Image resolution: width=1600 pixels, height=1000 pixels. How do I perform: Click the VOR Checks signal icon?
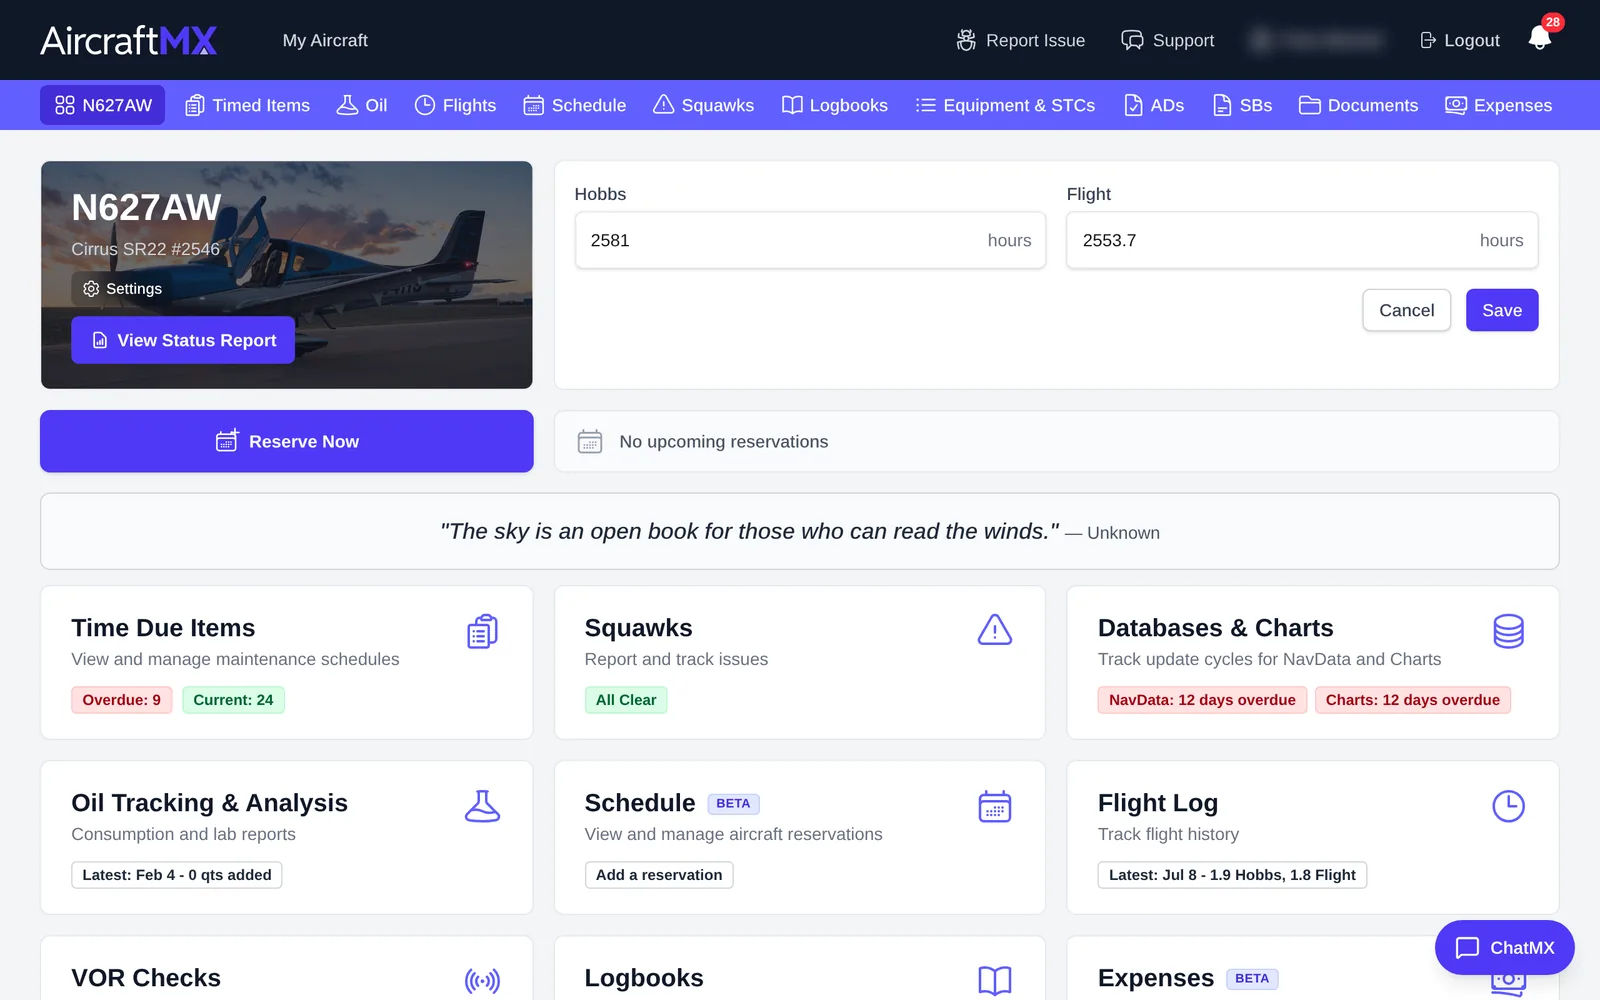click(x=482, y=981)
